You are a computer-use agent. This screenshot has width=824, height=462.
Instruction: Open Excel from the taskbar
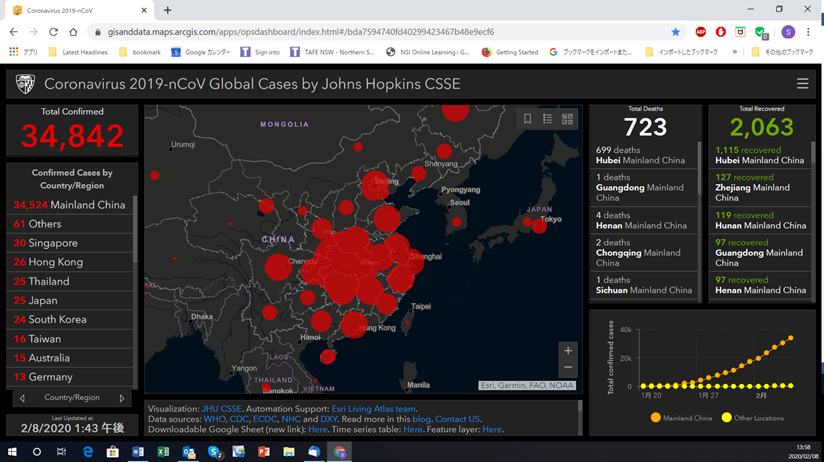coord(163,452)
